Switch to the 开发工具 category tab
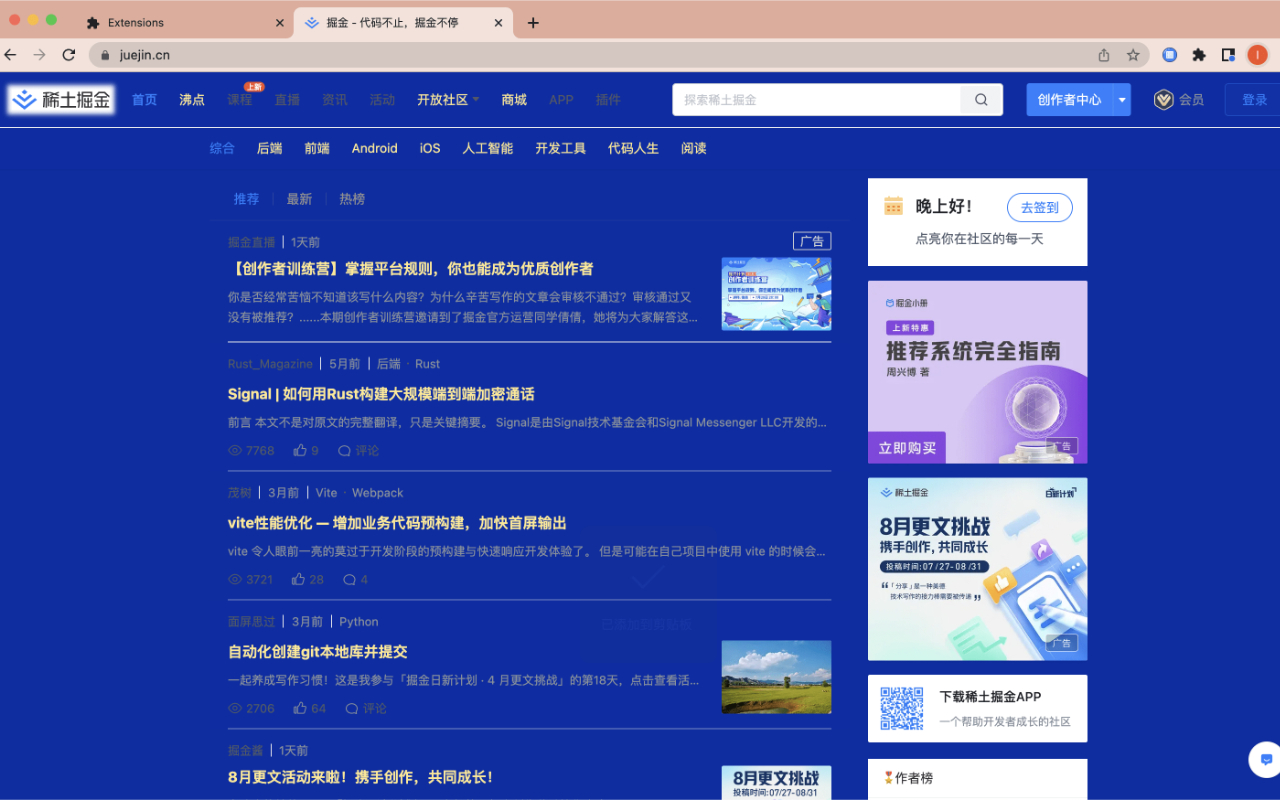The height and width of the screenshot is (800, 1280). (x=561, y=148)
